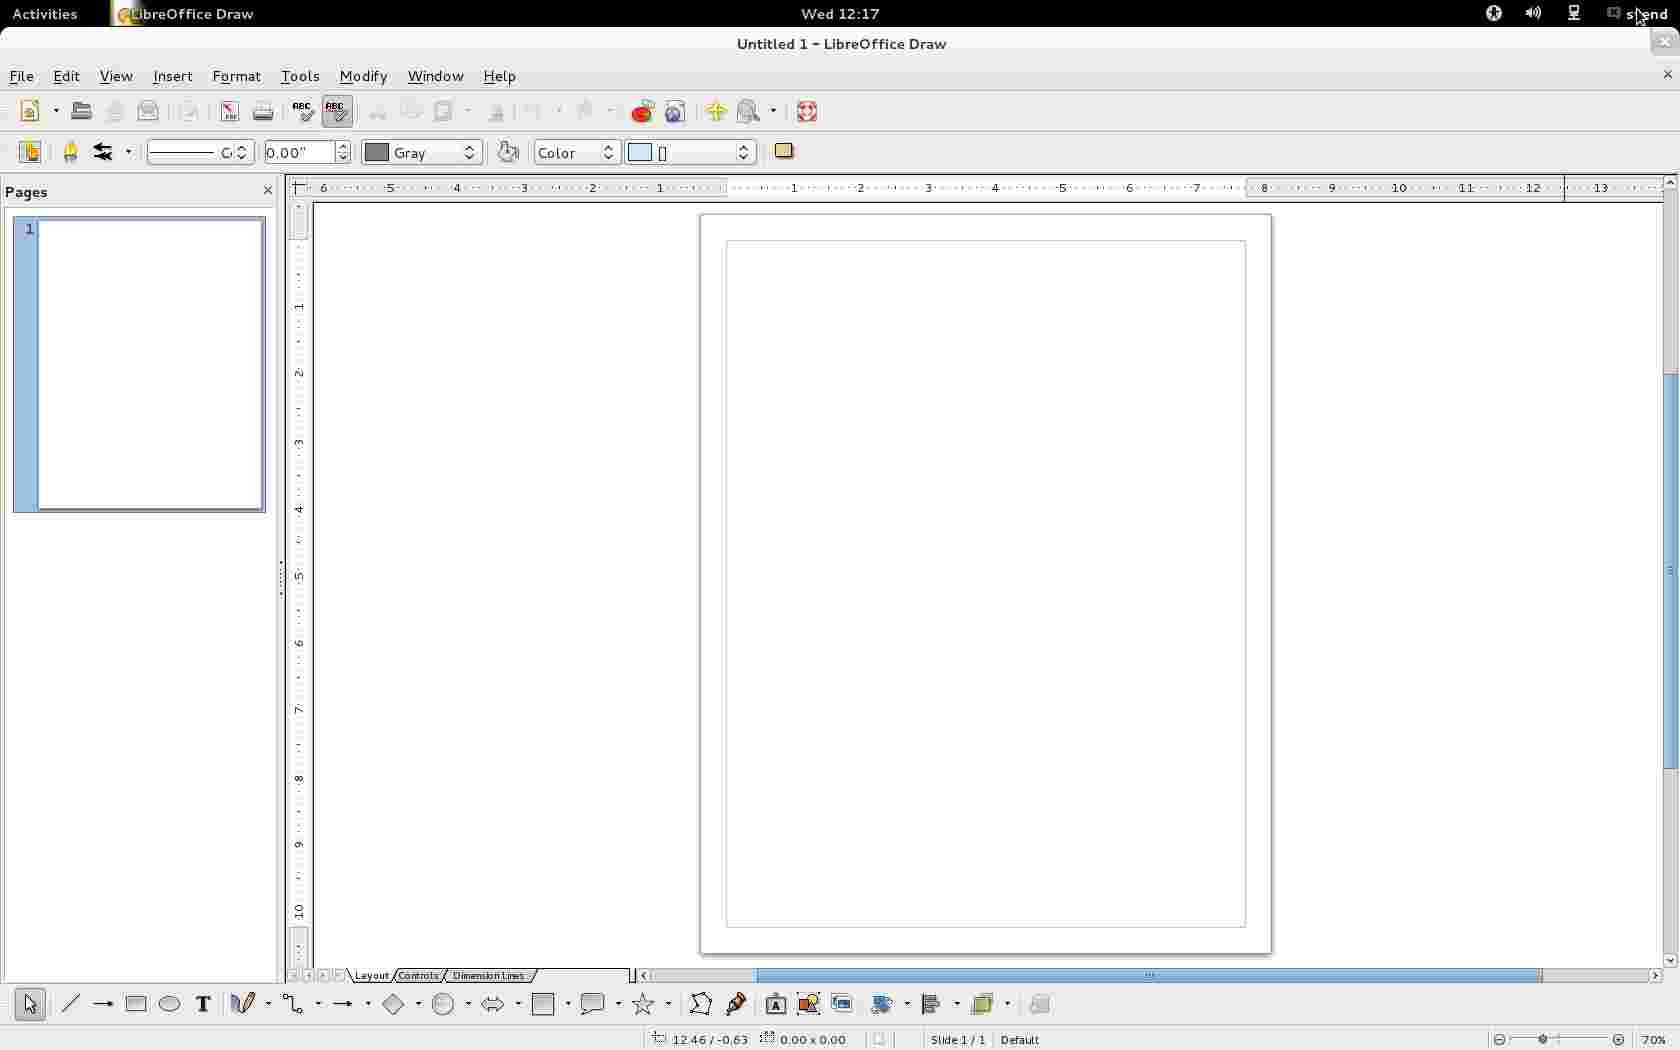Select the Ellipse tool
1680x1050 pixels.
(170, 1004)
